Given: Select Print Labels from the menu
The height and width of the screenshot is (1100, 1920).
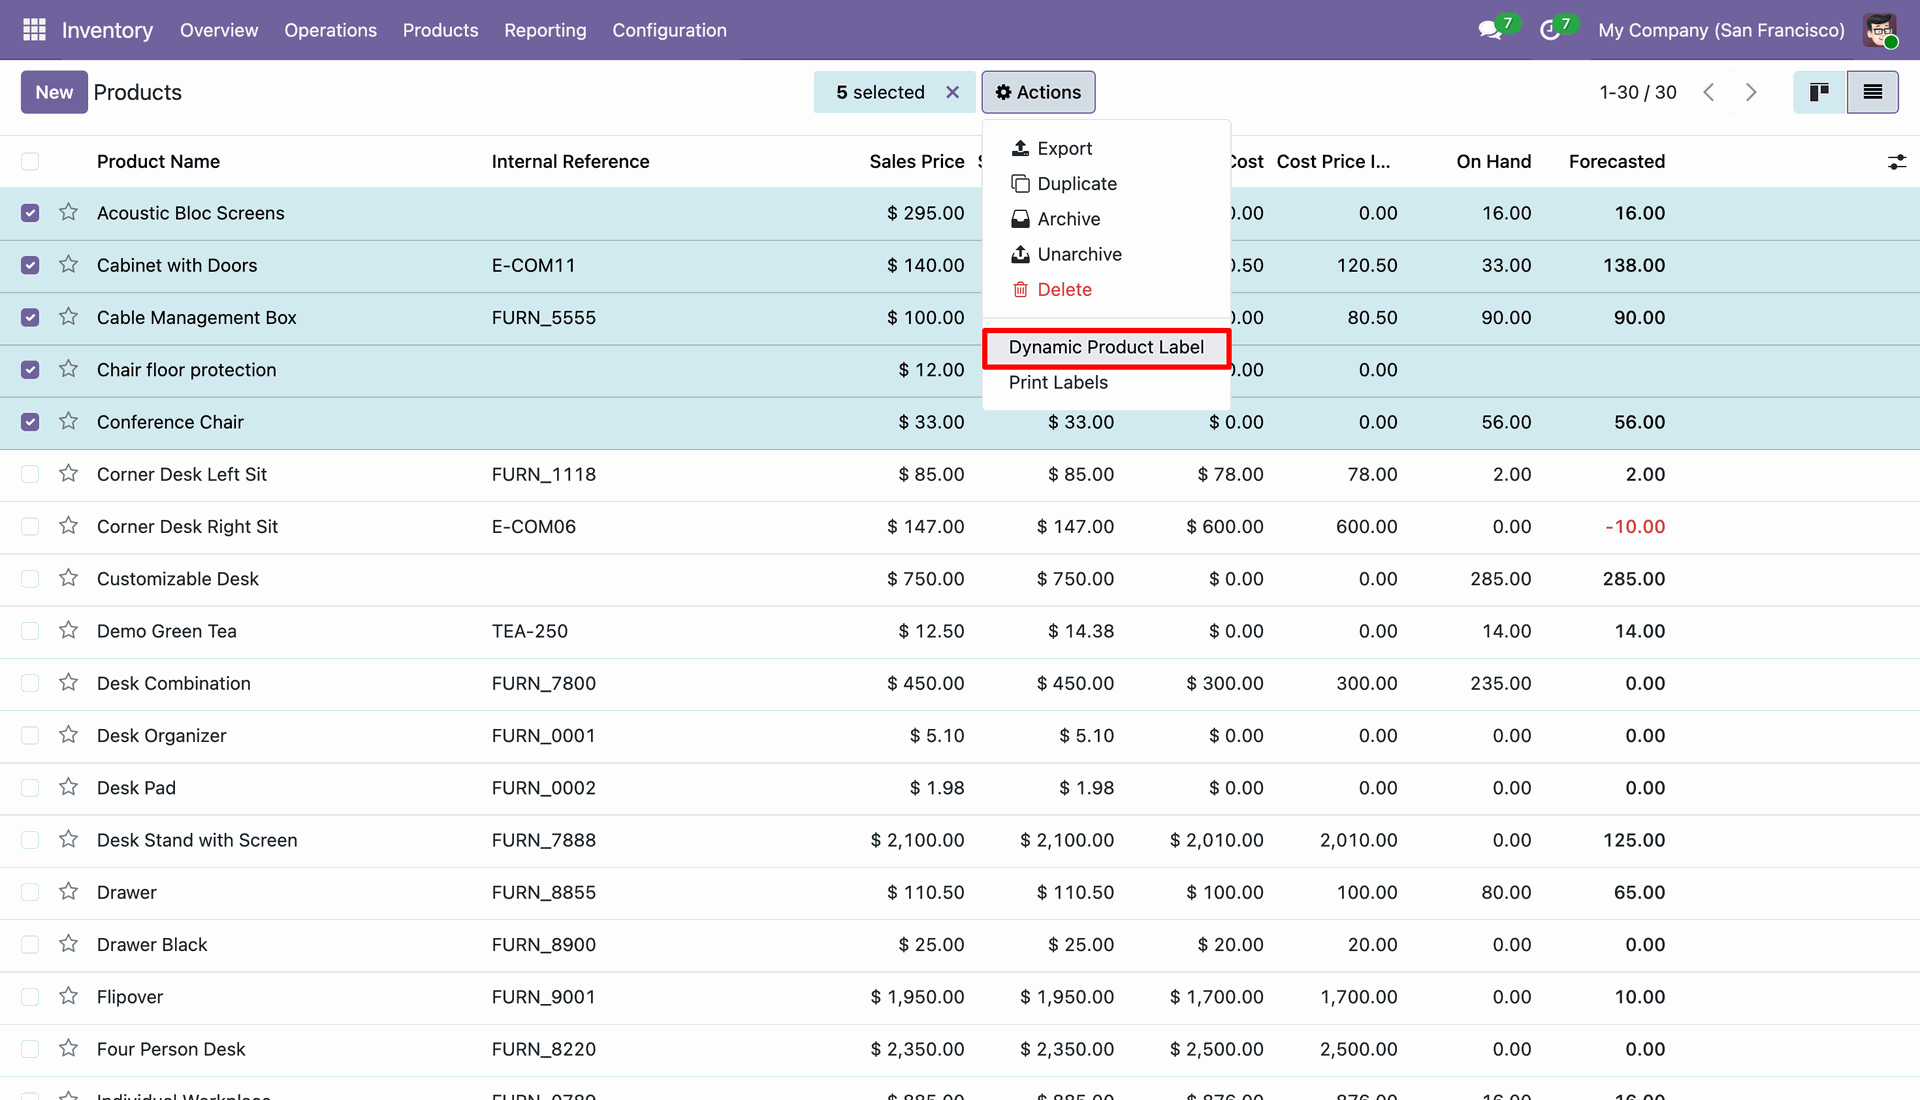Looking at the screenshot, I should (x=1058, y=382).
